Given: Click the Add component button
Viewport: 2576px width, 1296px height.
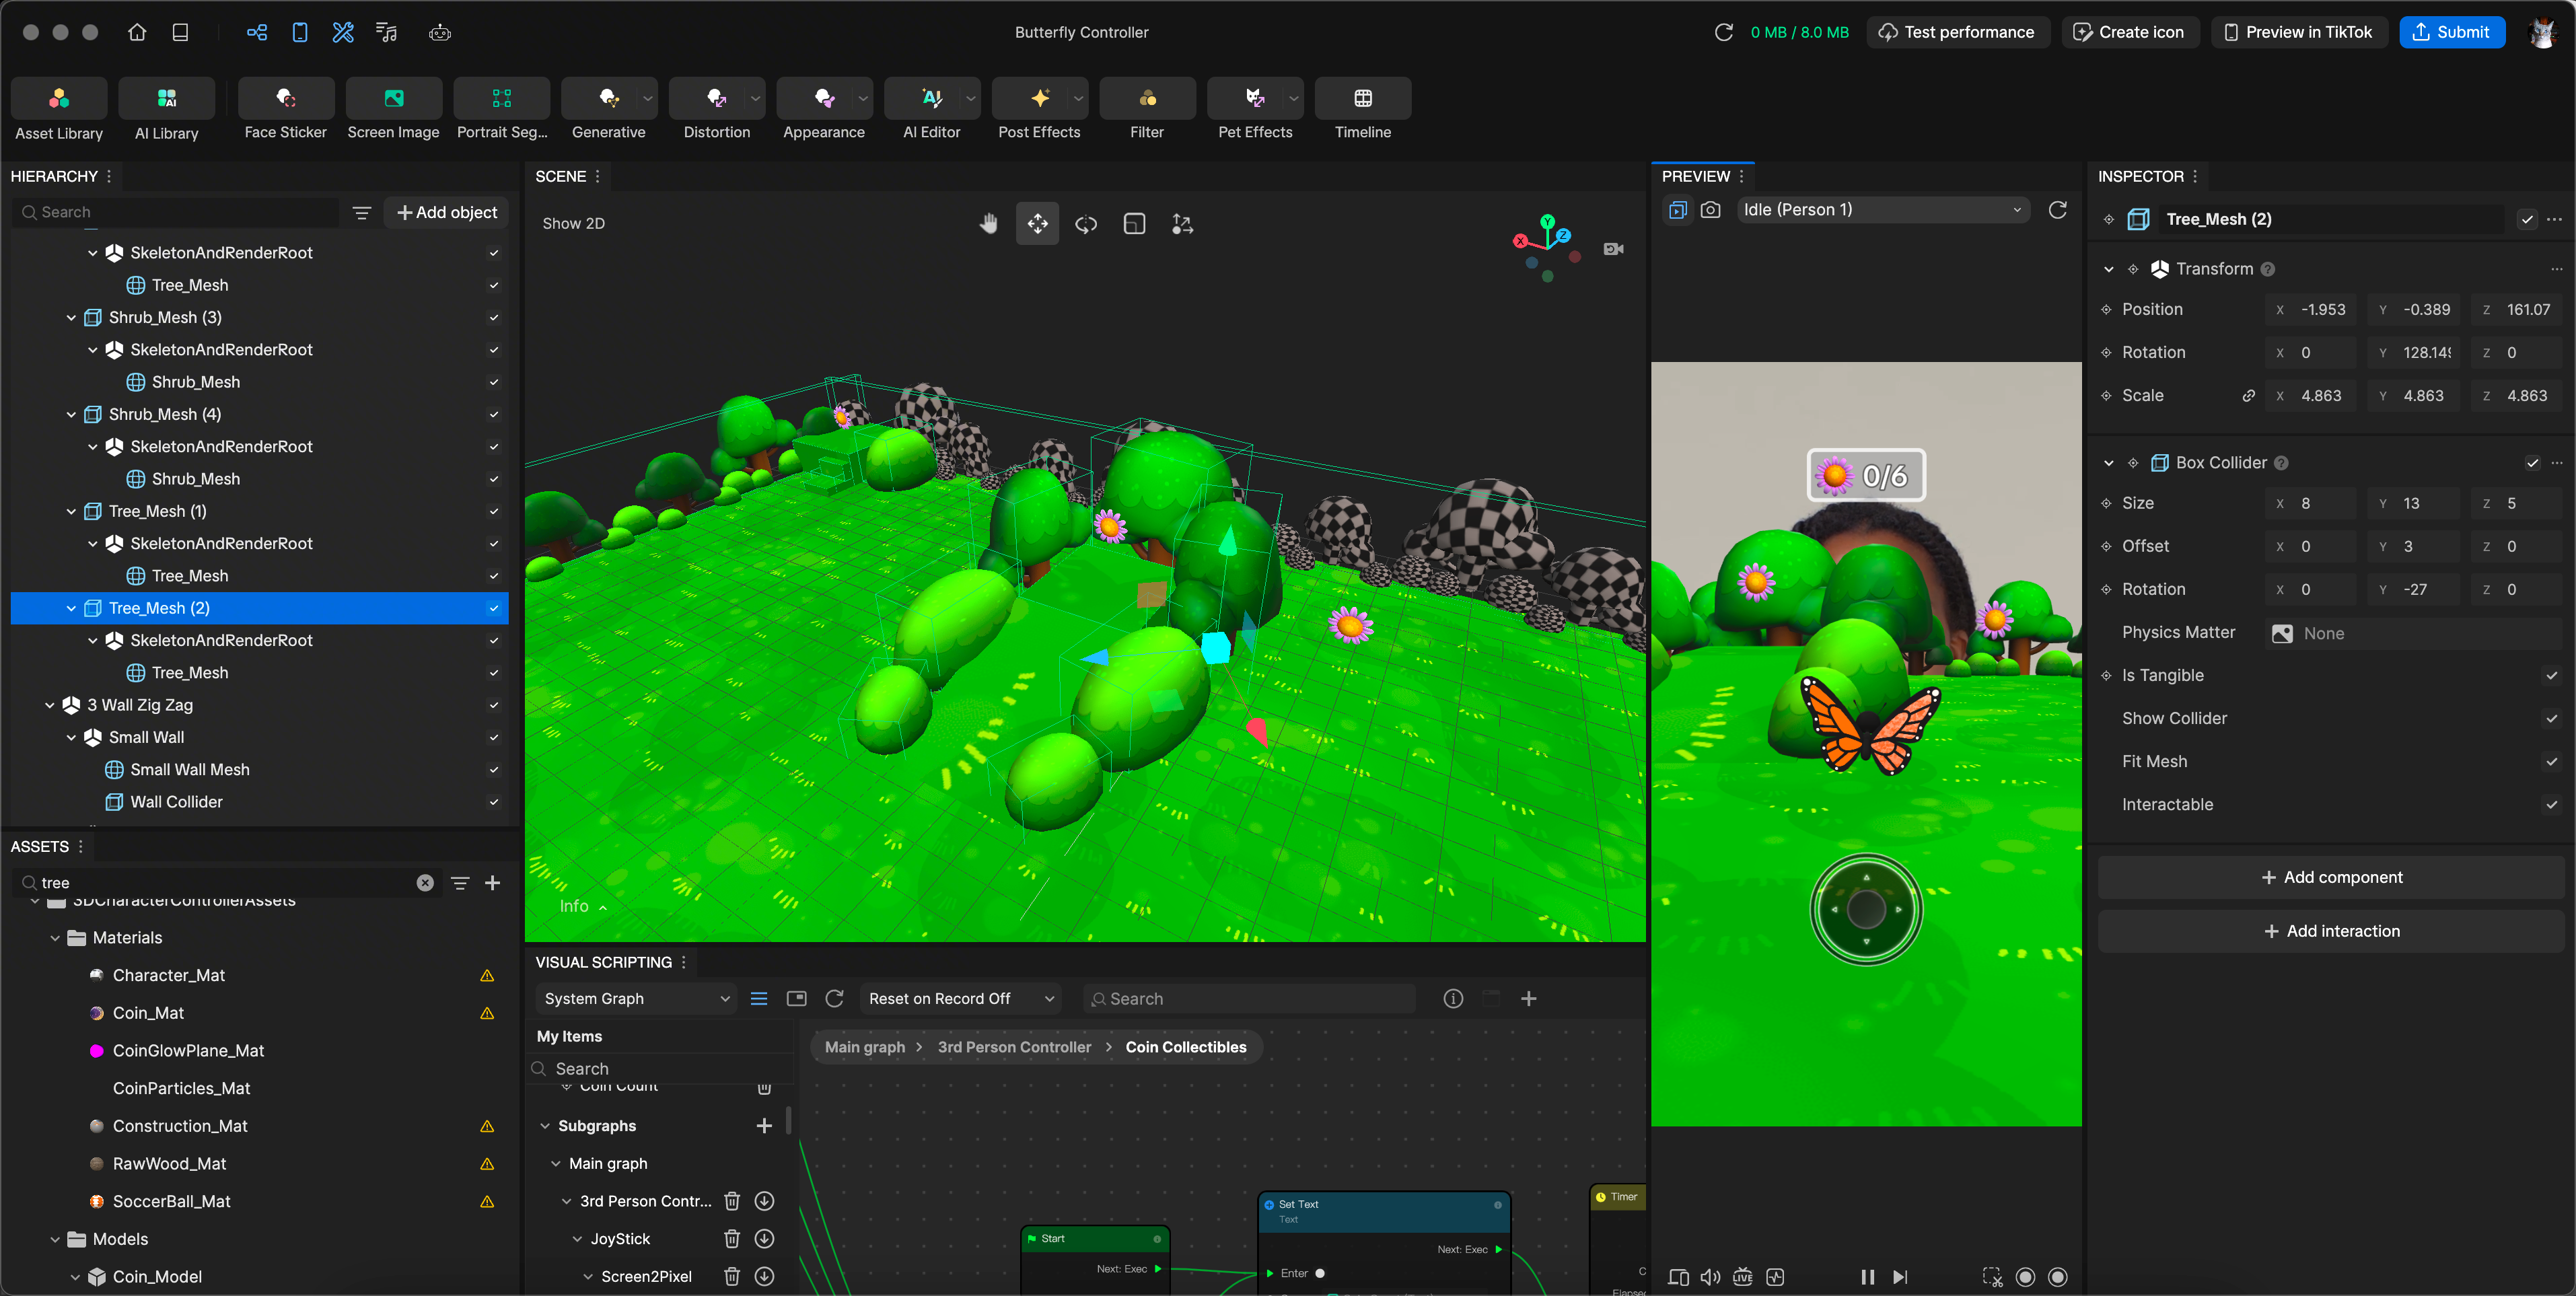Looking at the screenshot, I should 2331,877.
